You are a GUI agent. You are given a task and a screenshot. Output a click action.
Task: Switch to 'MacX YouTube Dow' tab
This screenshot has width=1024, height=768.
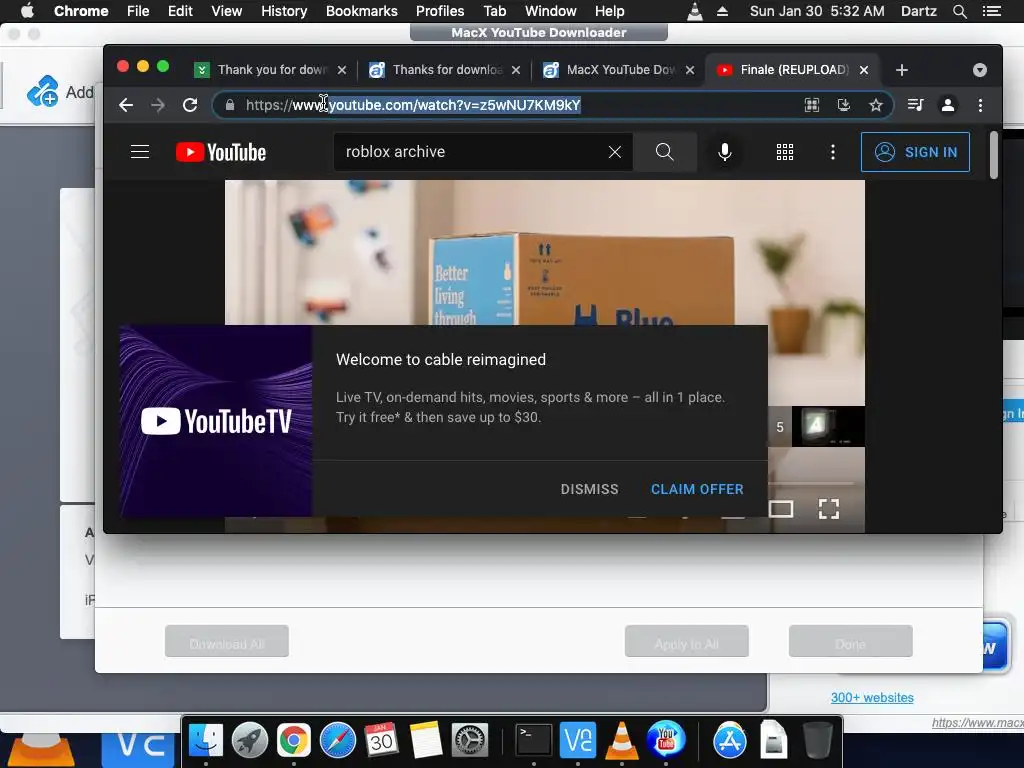point(620,70)
